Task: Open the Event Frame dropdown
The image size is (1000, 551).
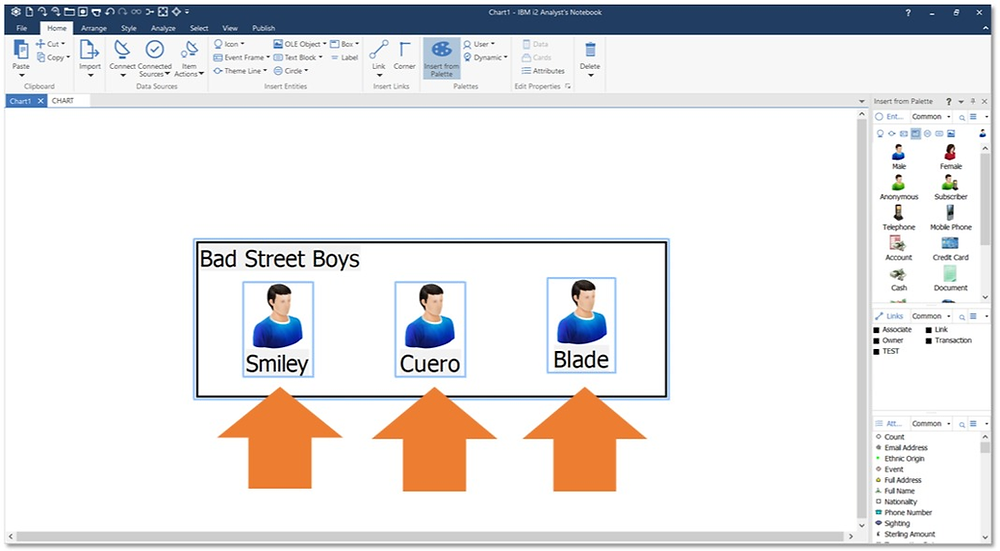Action: [x=241, y=57]
